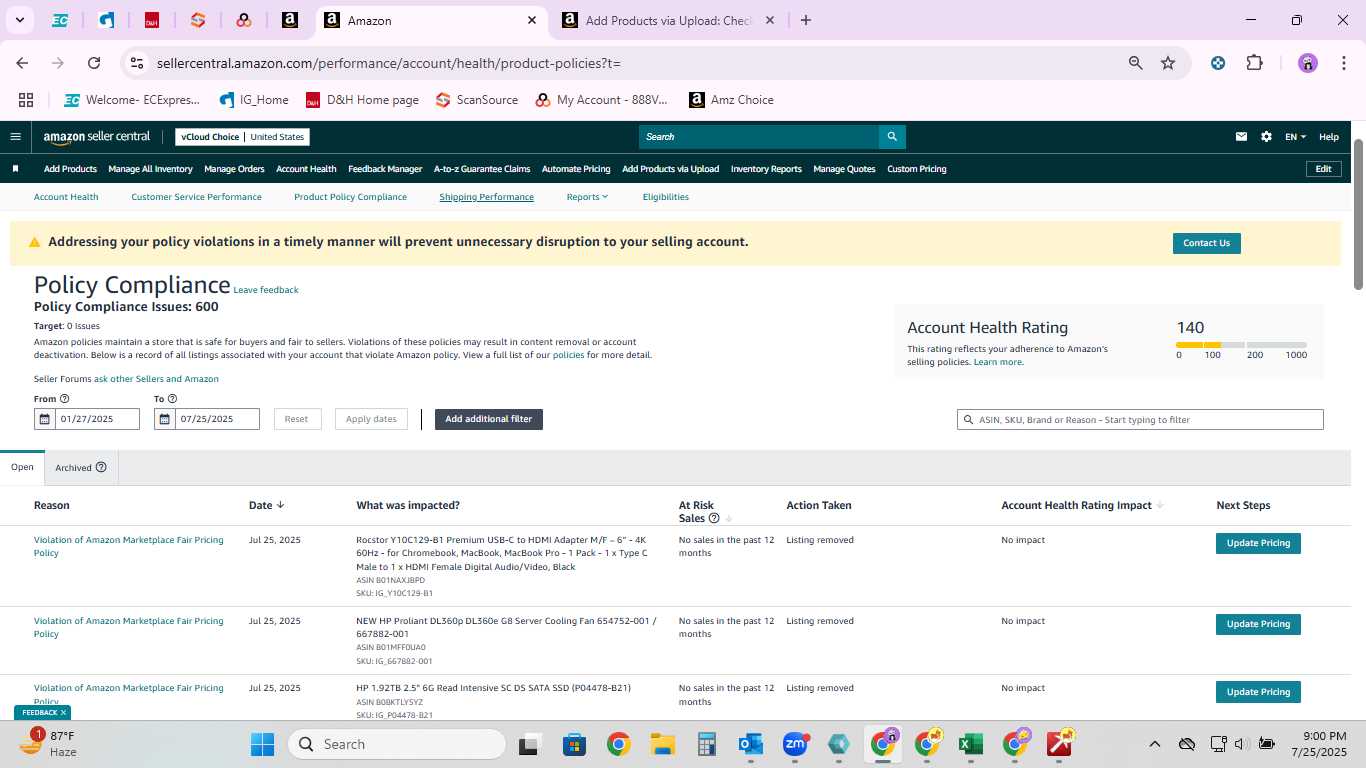1366x768 pixels.
Task: Click Update Pricing for the Rocstor adapter row
Action: 1258,543
